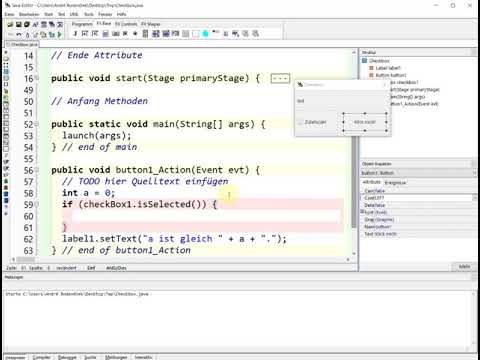The height and width of the screenshot is (360, 480).
Task: Open the 'button1: Button' object dropdown
Action: [475, 173]
